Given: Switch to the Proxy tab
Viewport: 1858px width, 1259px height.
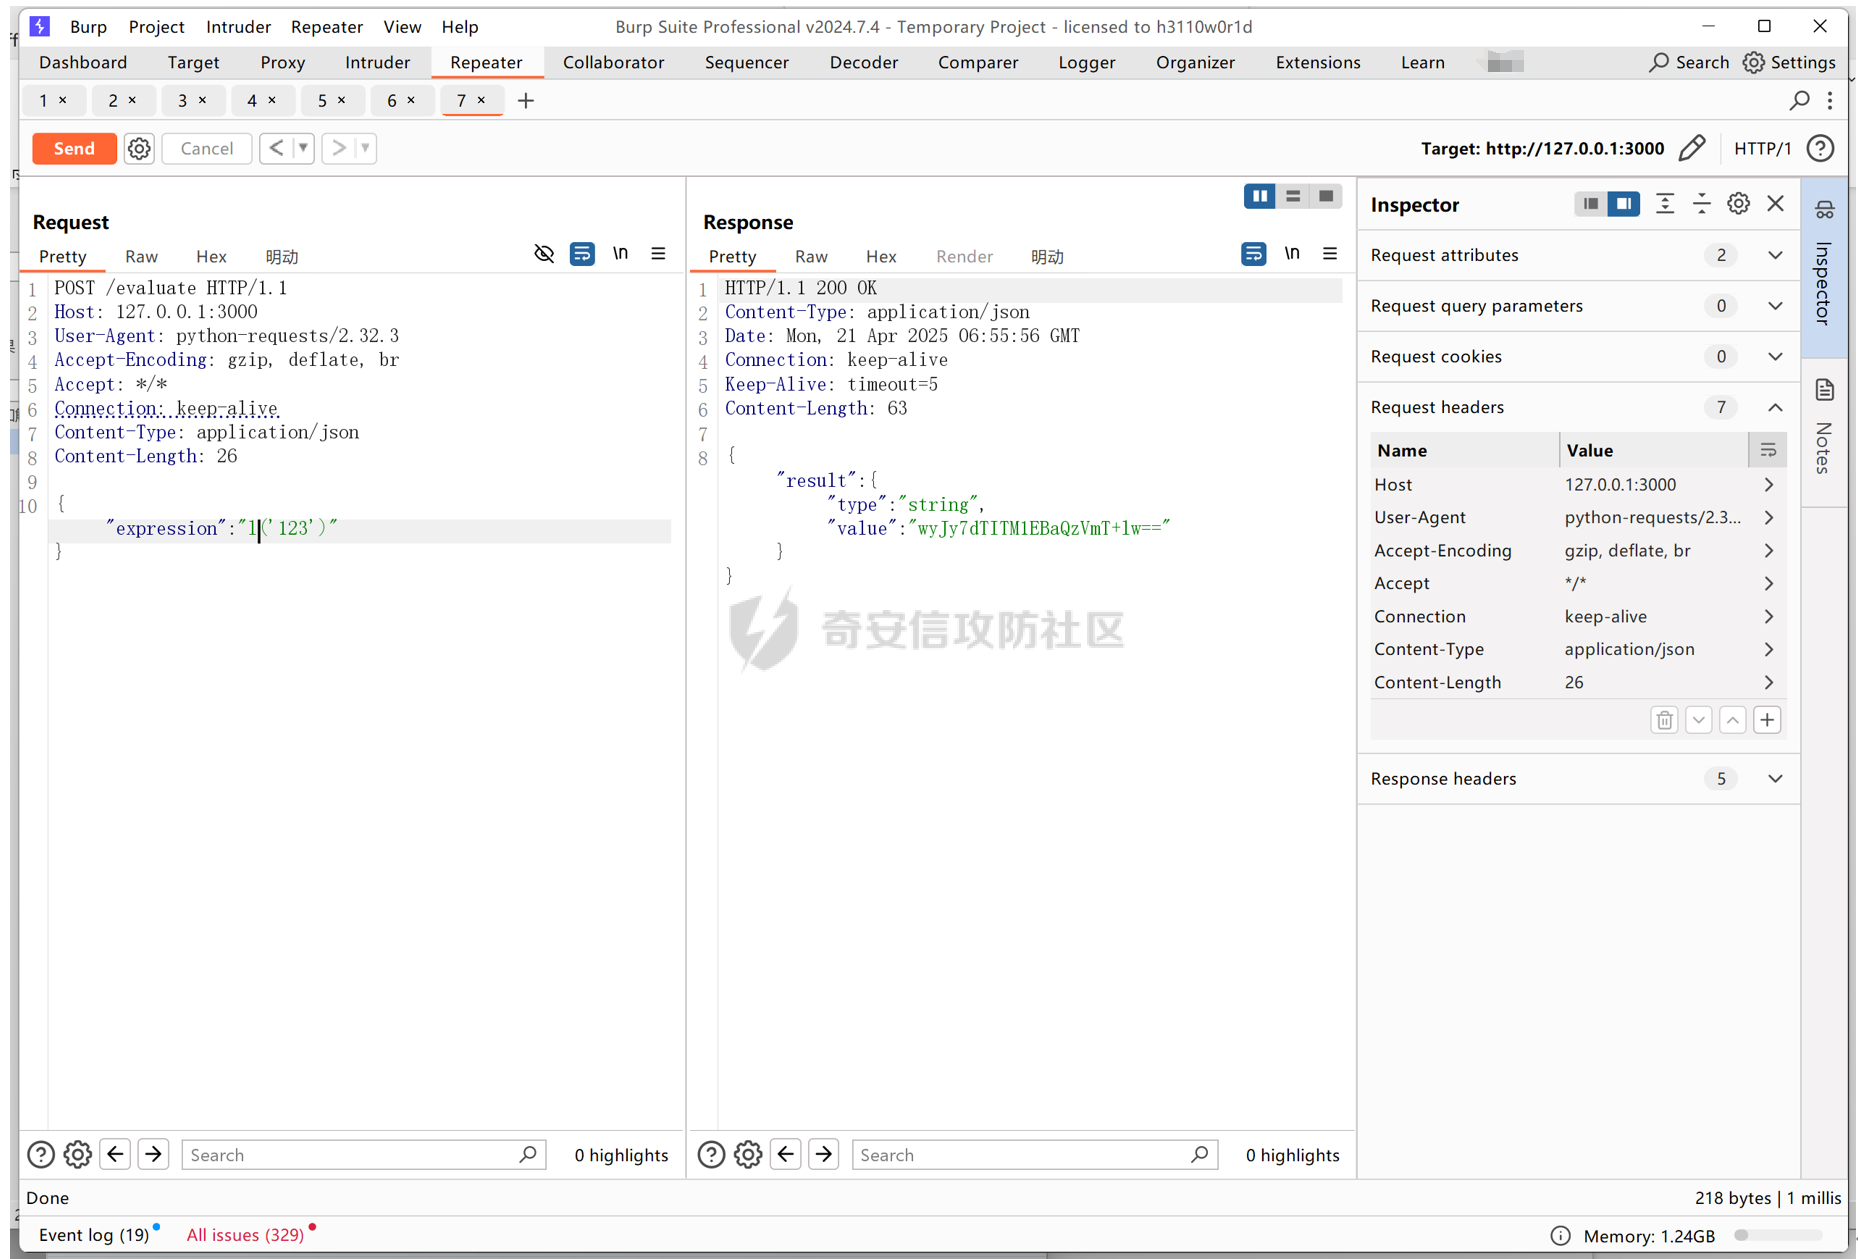Looking at the screenshot, I should click(x=282, y=62).
